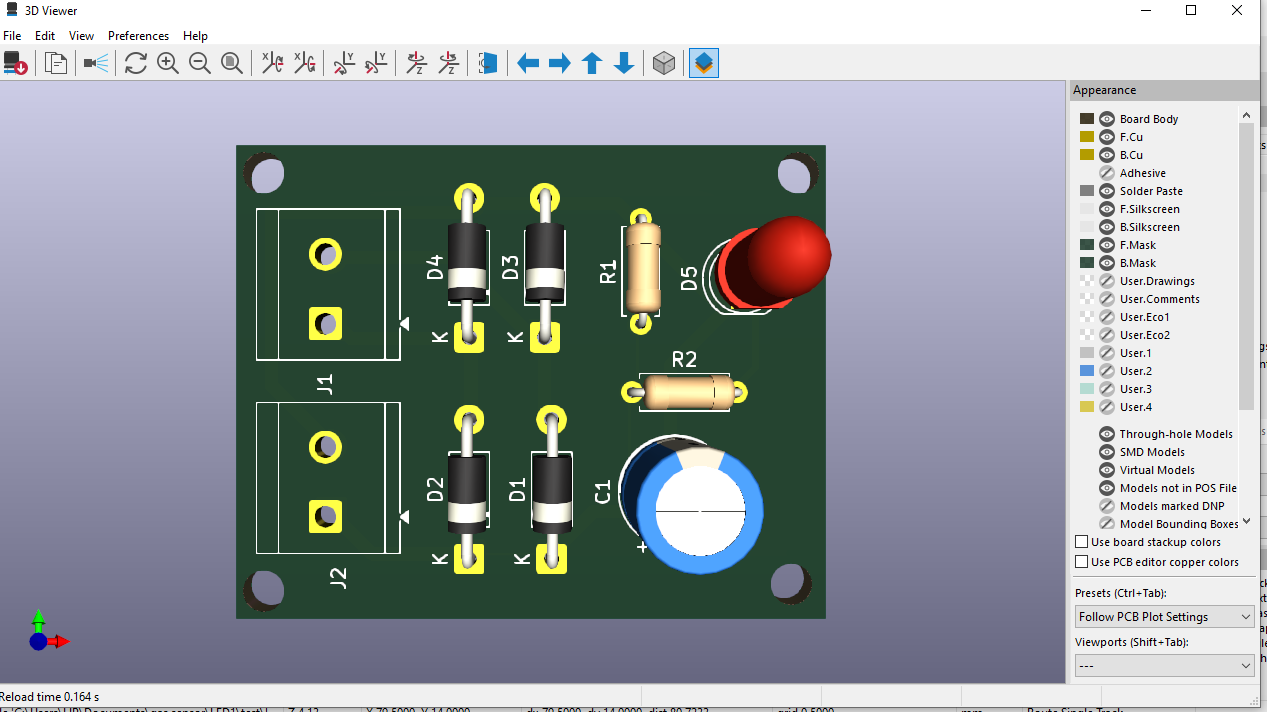Show Models marked DNP
1267x712 pixels.
[x=1107, y=506]
